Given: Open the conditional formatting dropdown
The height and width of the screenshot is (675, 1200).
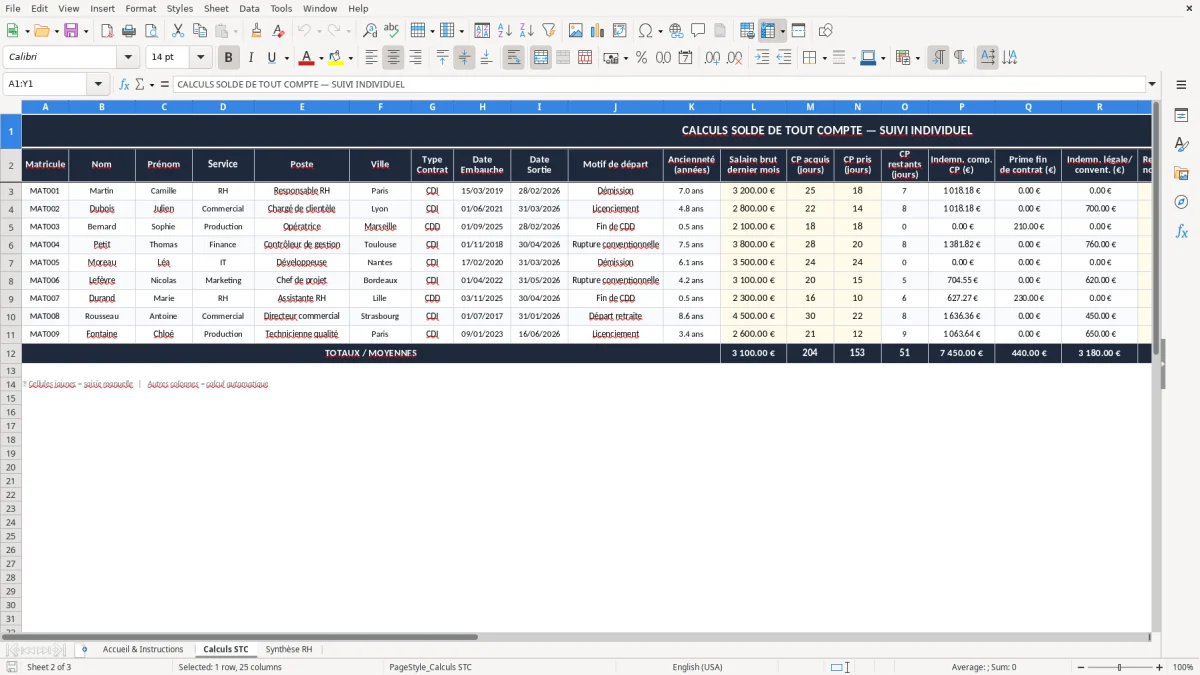Looking at the screenshot, I should 917,58.
